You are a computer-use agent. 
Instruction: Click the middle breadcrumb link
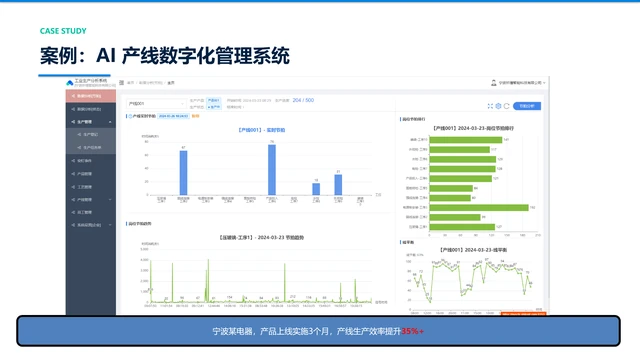(151, 83)
